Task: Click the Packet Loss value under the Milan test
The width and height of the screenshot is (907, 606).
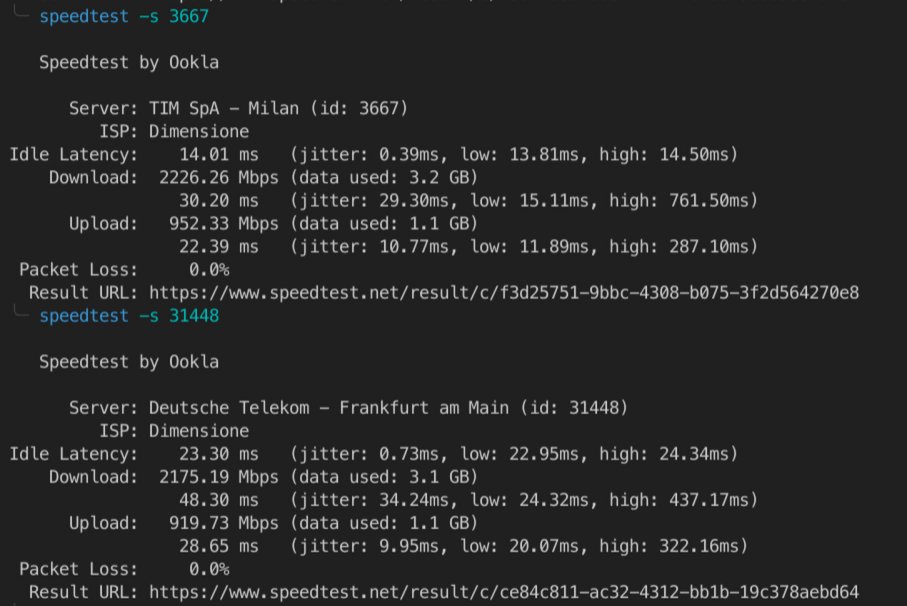Action: (x=209, y=269)
